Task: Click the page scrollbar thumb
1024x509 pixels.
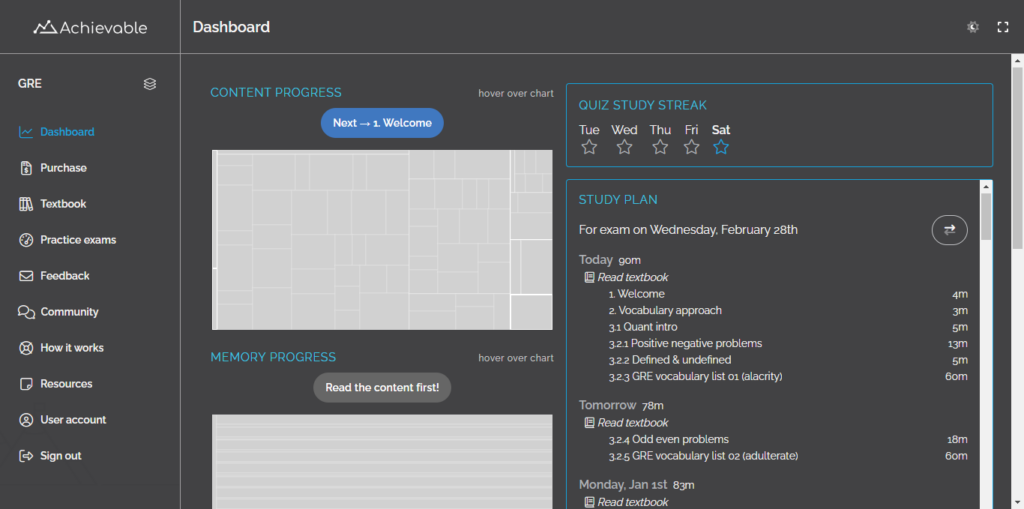Action: tap(1017, 157)
